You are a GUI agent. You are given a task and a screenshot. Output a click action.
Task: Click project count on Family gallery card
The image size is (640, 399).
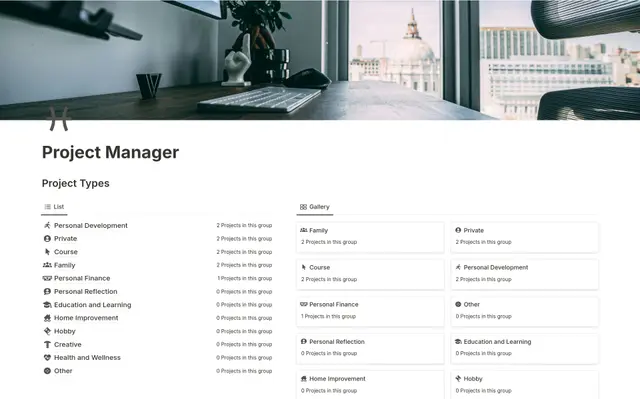pos(329,242)
